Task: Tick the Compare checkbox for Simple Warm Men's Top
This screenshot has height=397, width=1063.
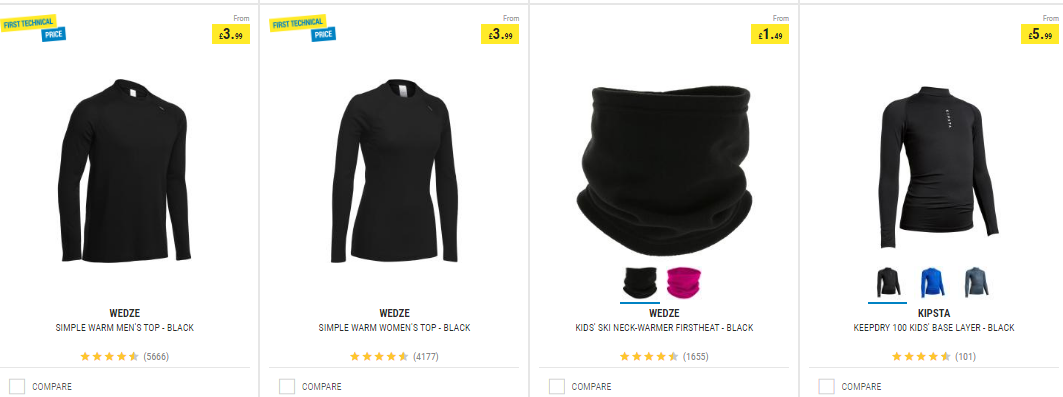Action: 17,387
